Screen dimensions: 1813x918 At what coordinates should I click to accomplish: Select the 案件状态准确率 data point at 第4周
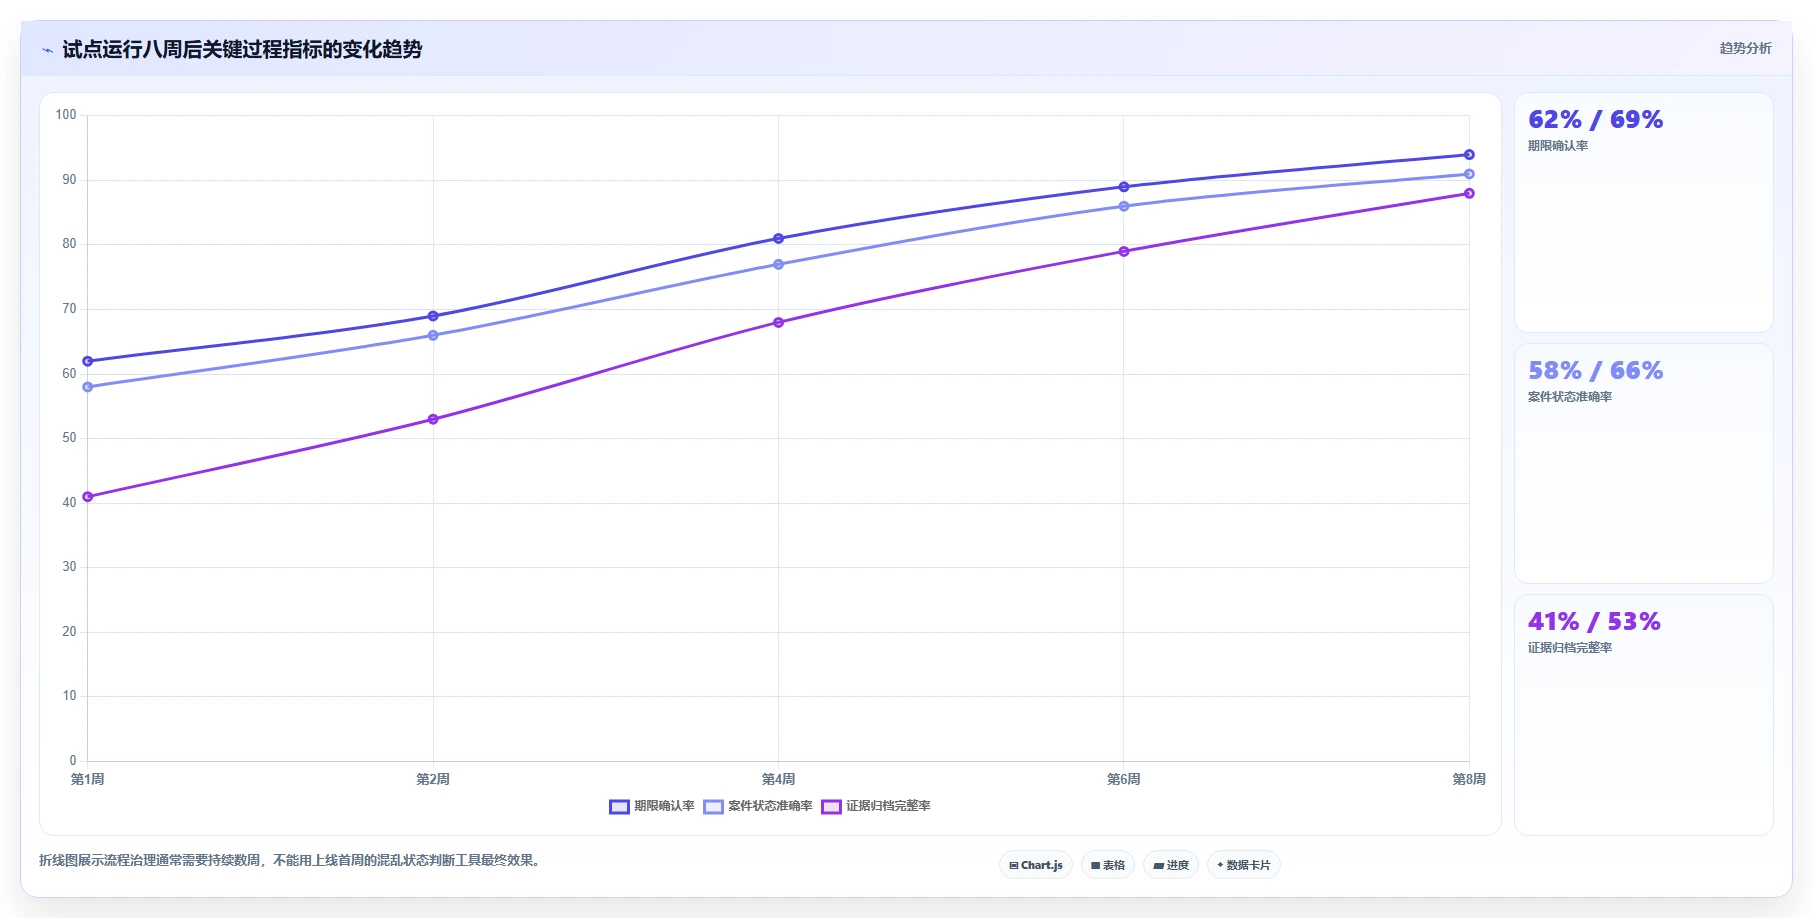click(x=778, y=264)
